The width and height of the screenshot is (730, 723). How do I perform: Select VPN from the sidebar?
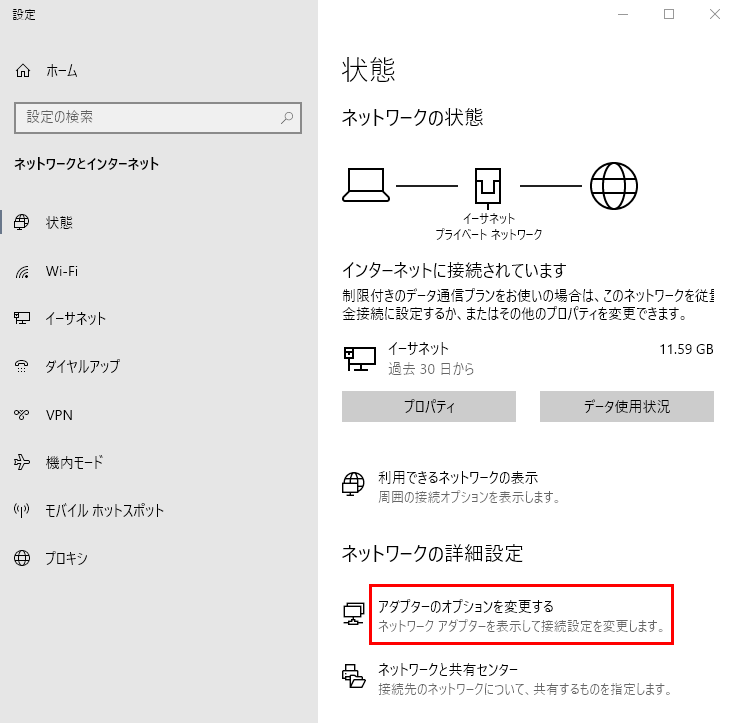59,415
